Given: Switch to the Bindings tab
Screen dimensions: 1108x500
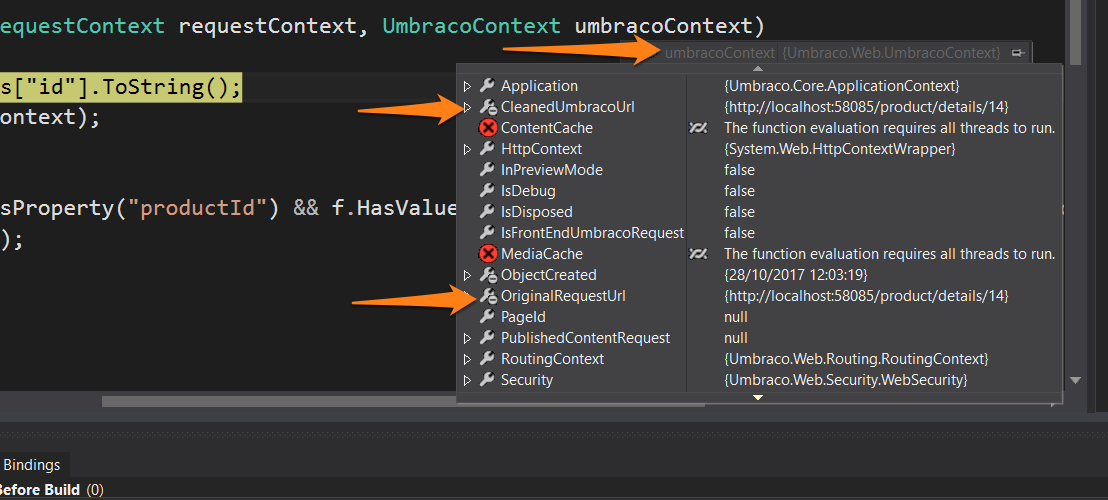Looking at the screenshot, I should pyautogui.click(x=31, y=465).
